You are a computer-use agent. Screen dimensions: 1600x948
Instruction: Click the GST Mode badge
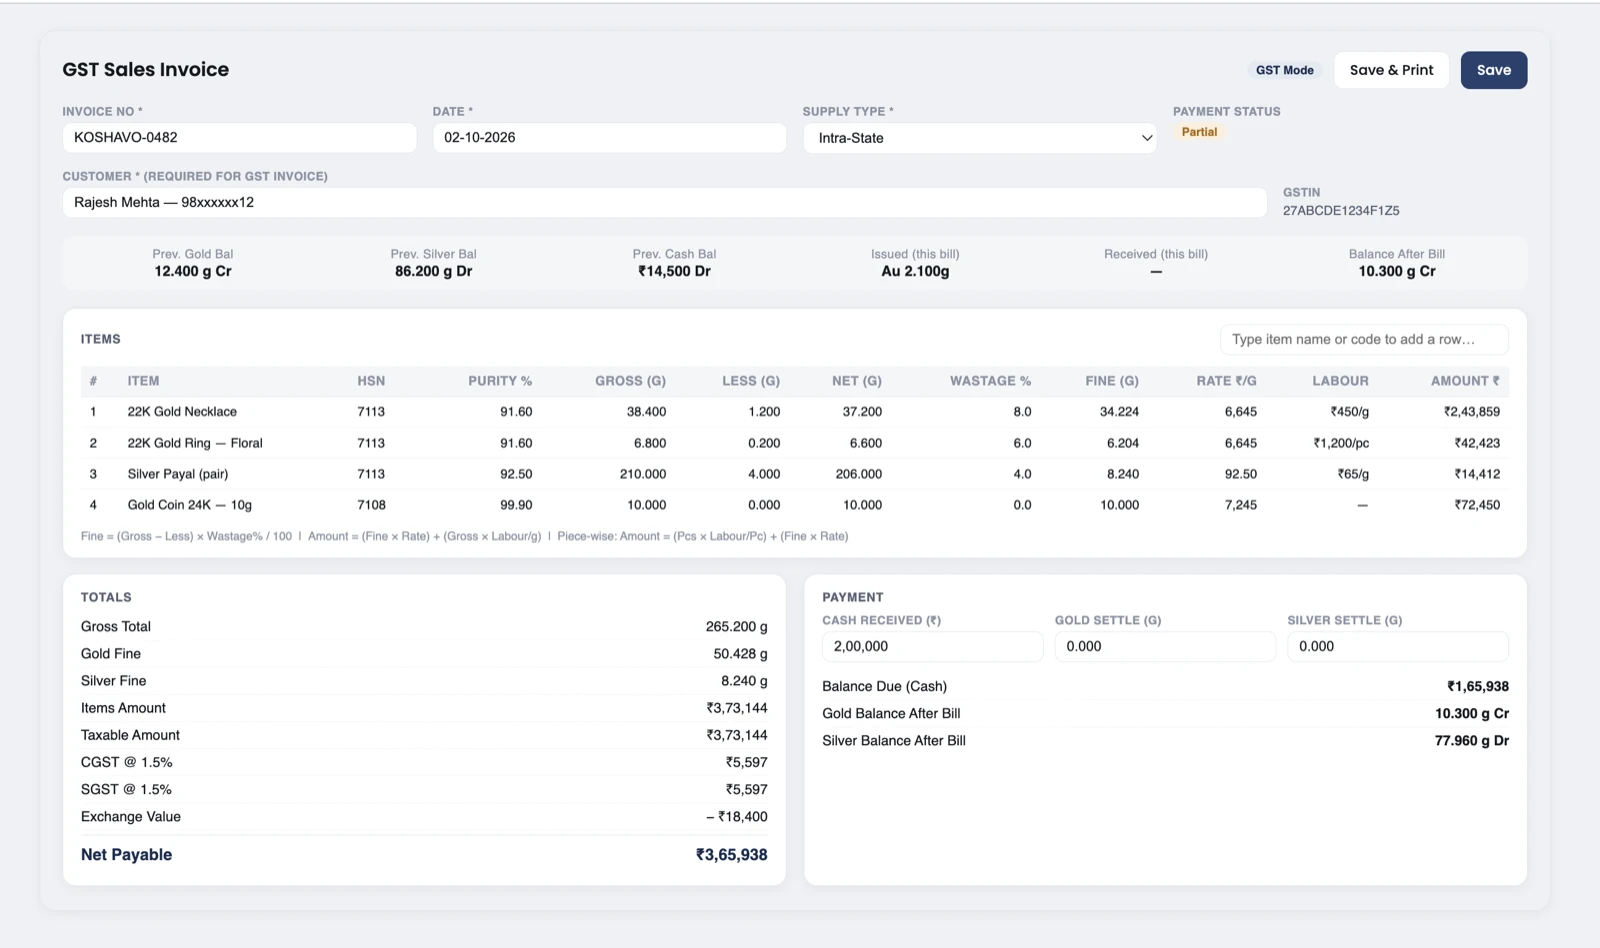point(1284,70)
